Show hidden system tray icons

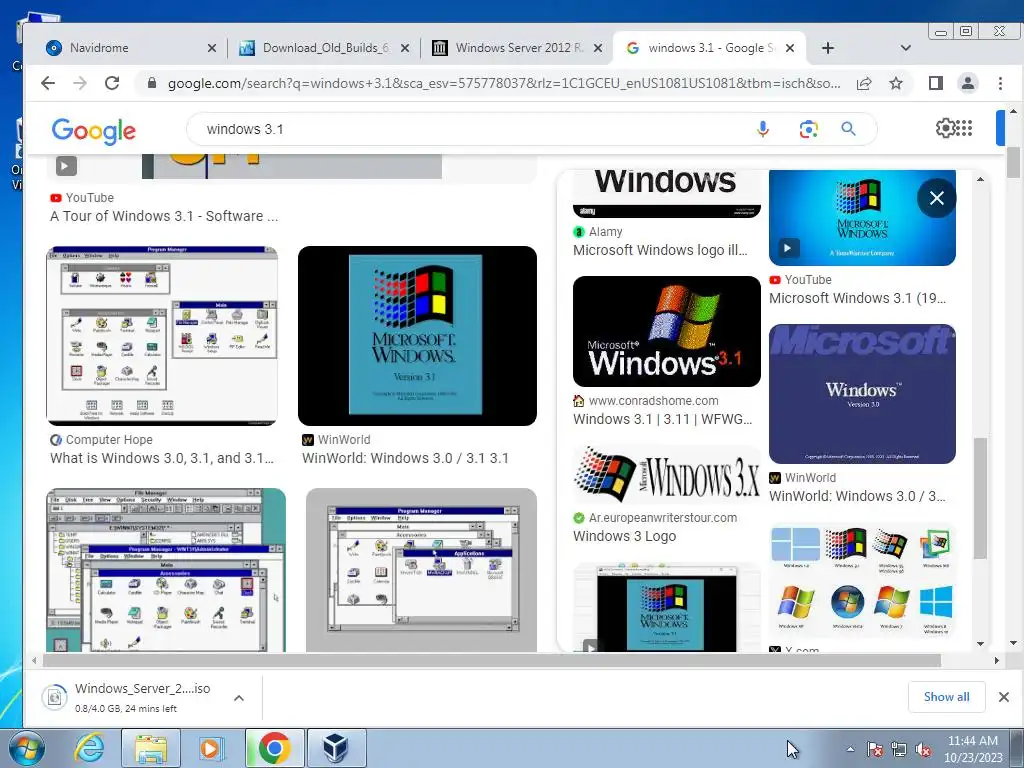[x=850, y=750]
